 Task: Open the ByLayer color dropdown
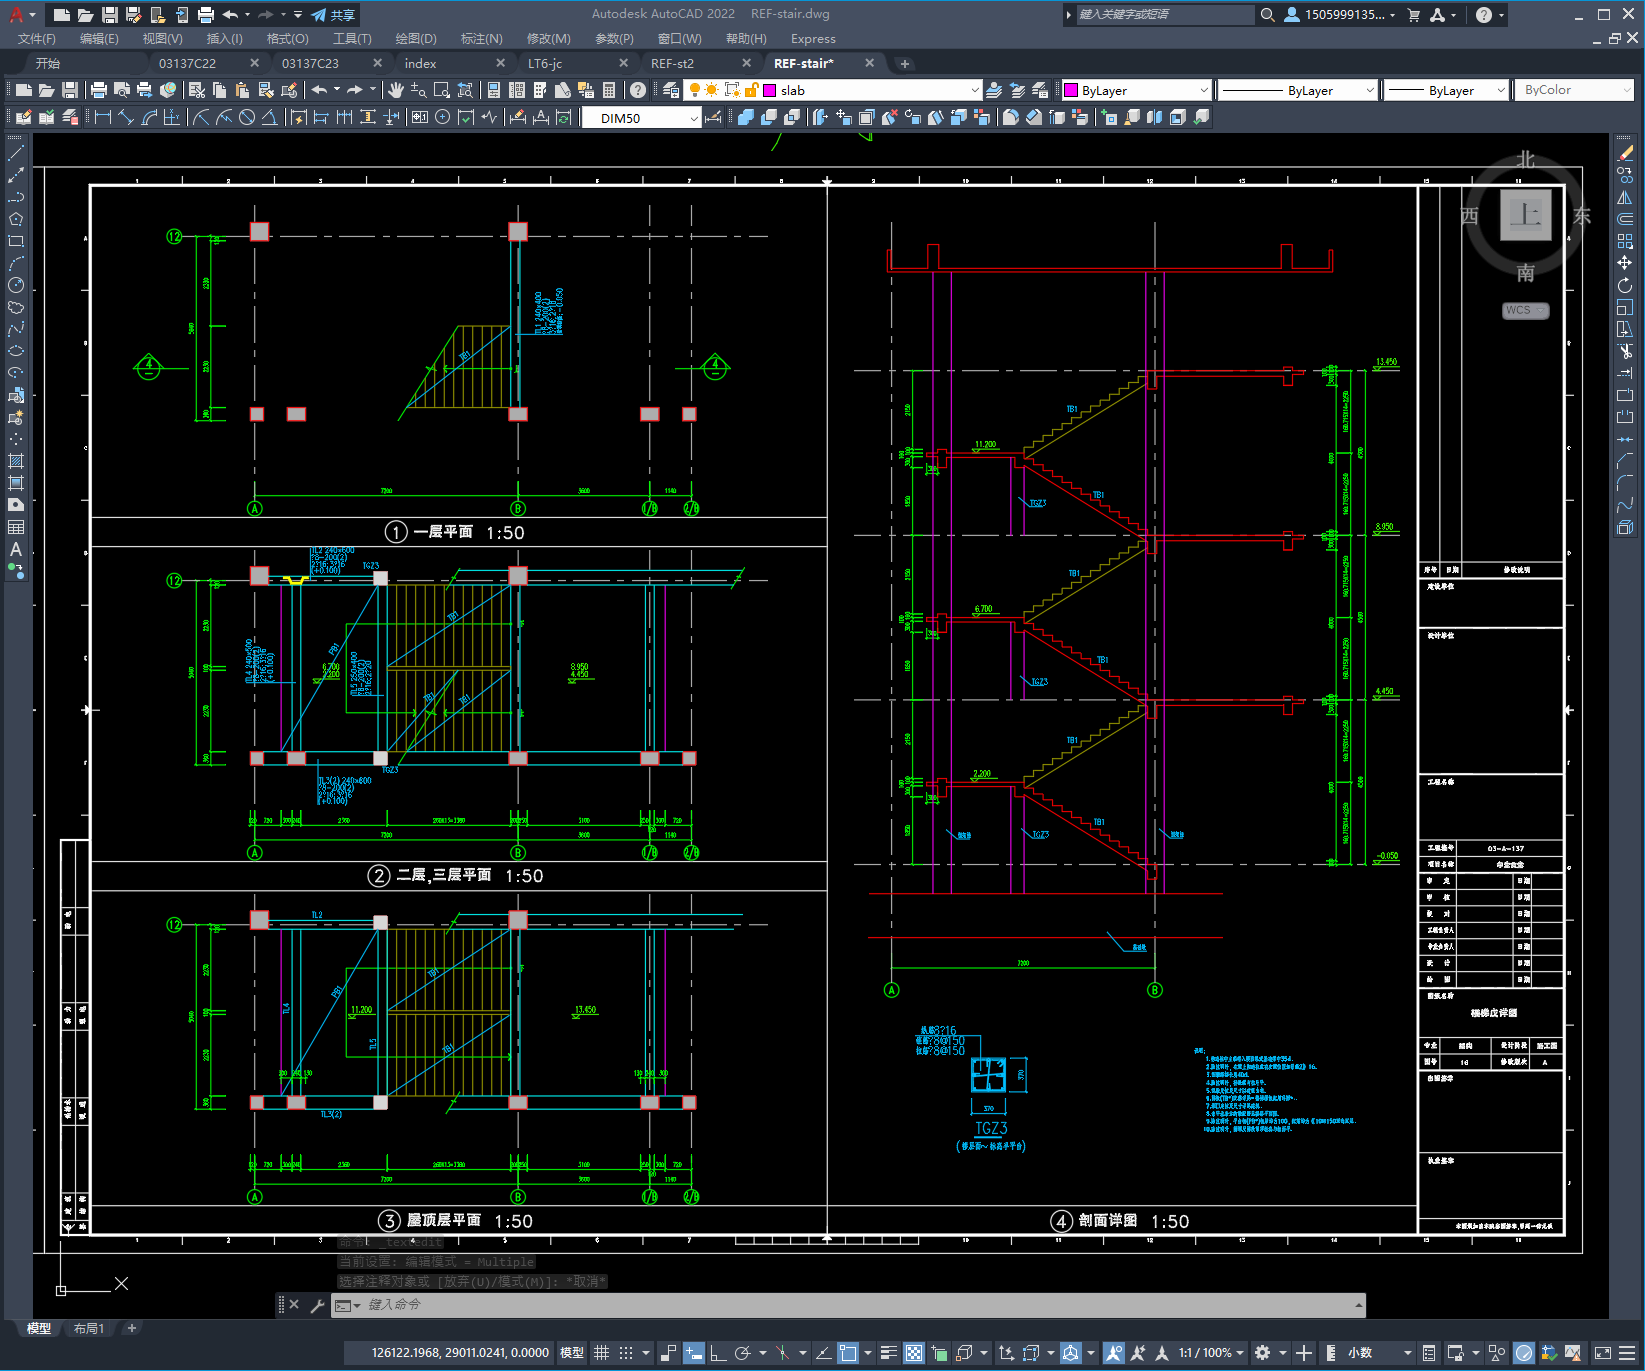point(1135,90)
